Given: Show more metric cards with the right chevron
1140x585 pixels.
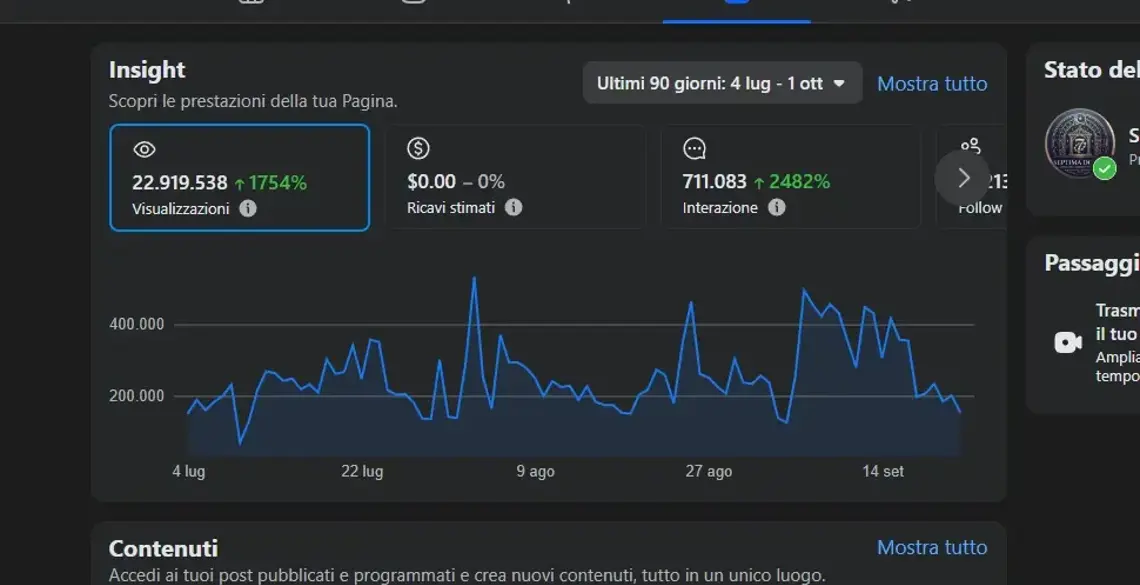Looking at the screenshot, I should 963,178.
